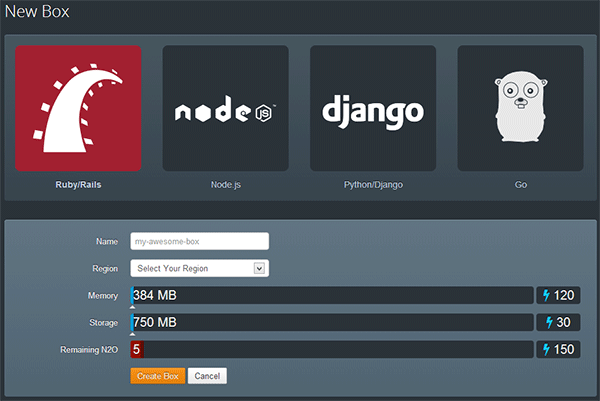Click the Remaining N2O label
Image resolution: width=600 pixels, height=401 pixels.
tap(89, 350)
